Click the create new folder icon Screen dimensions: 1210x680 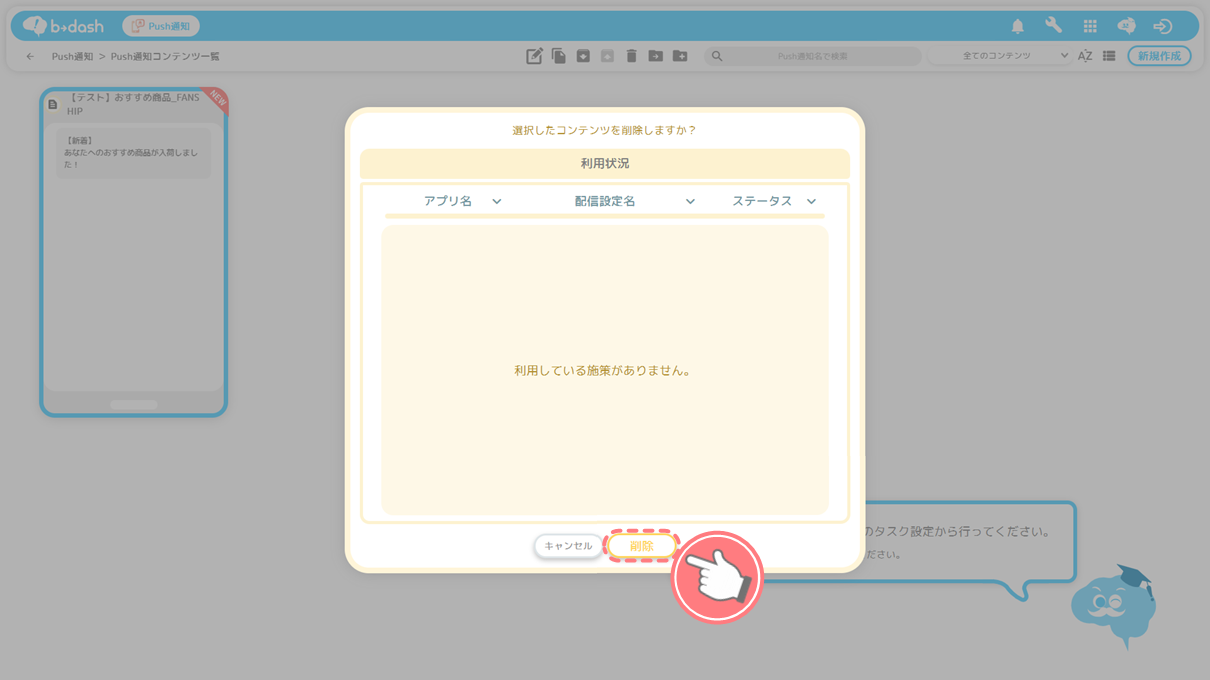[x=680, y=56]
